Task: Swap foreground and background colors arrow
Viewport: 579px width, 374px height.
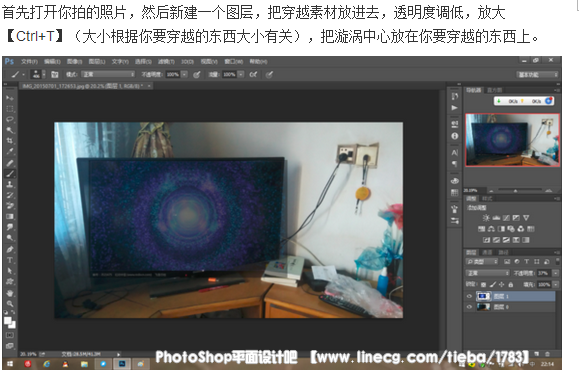Action: pyautogui.click(x=14, y=313)
